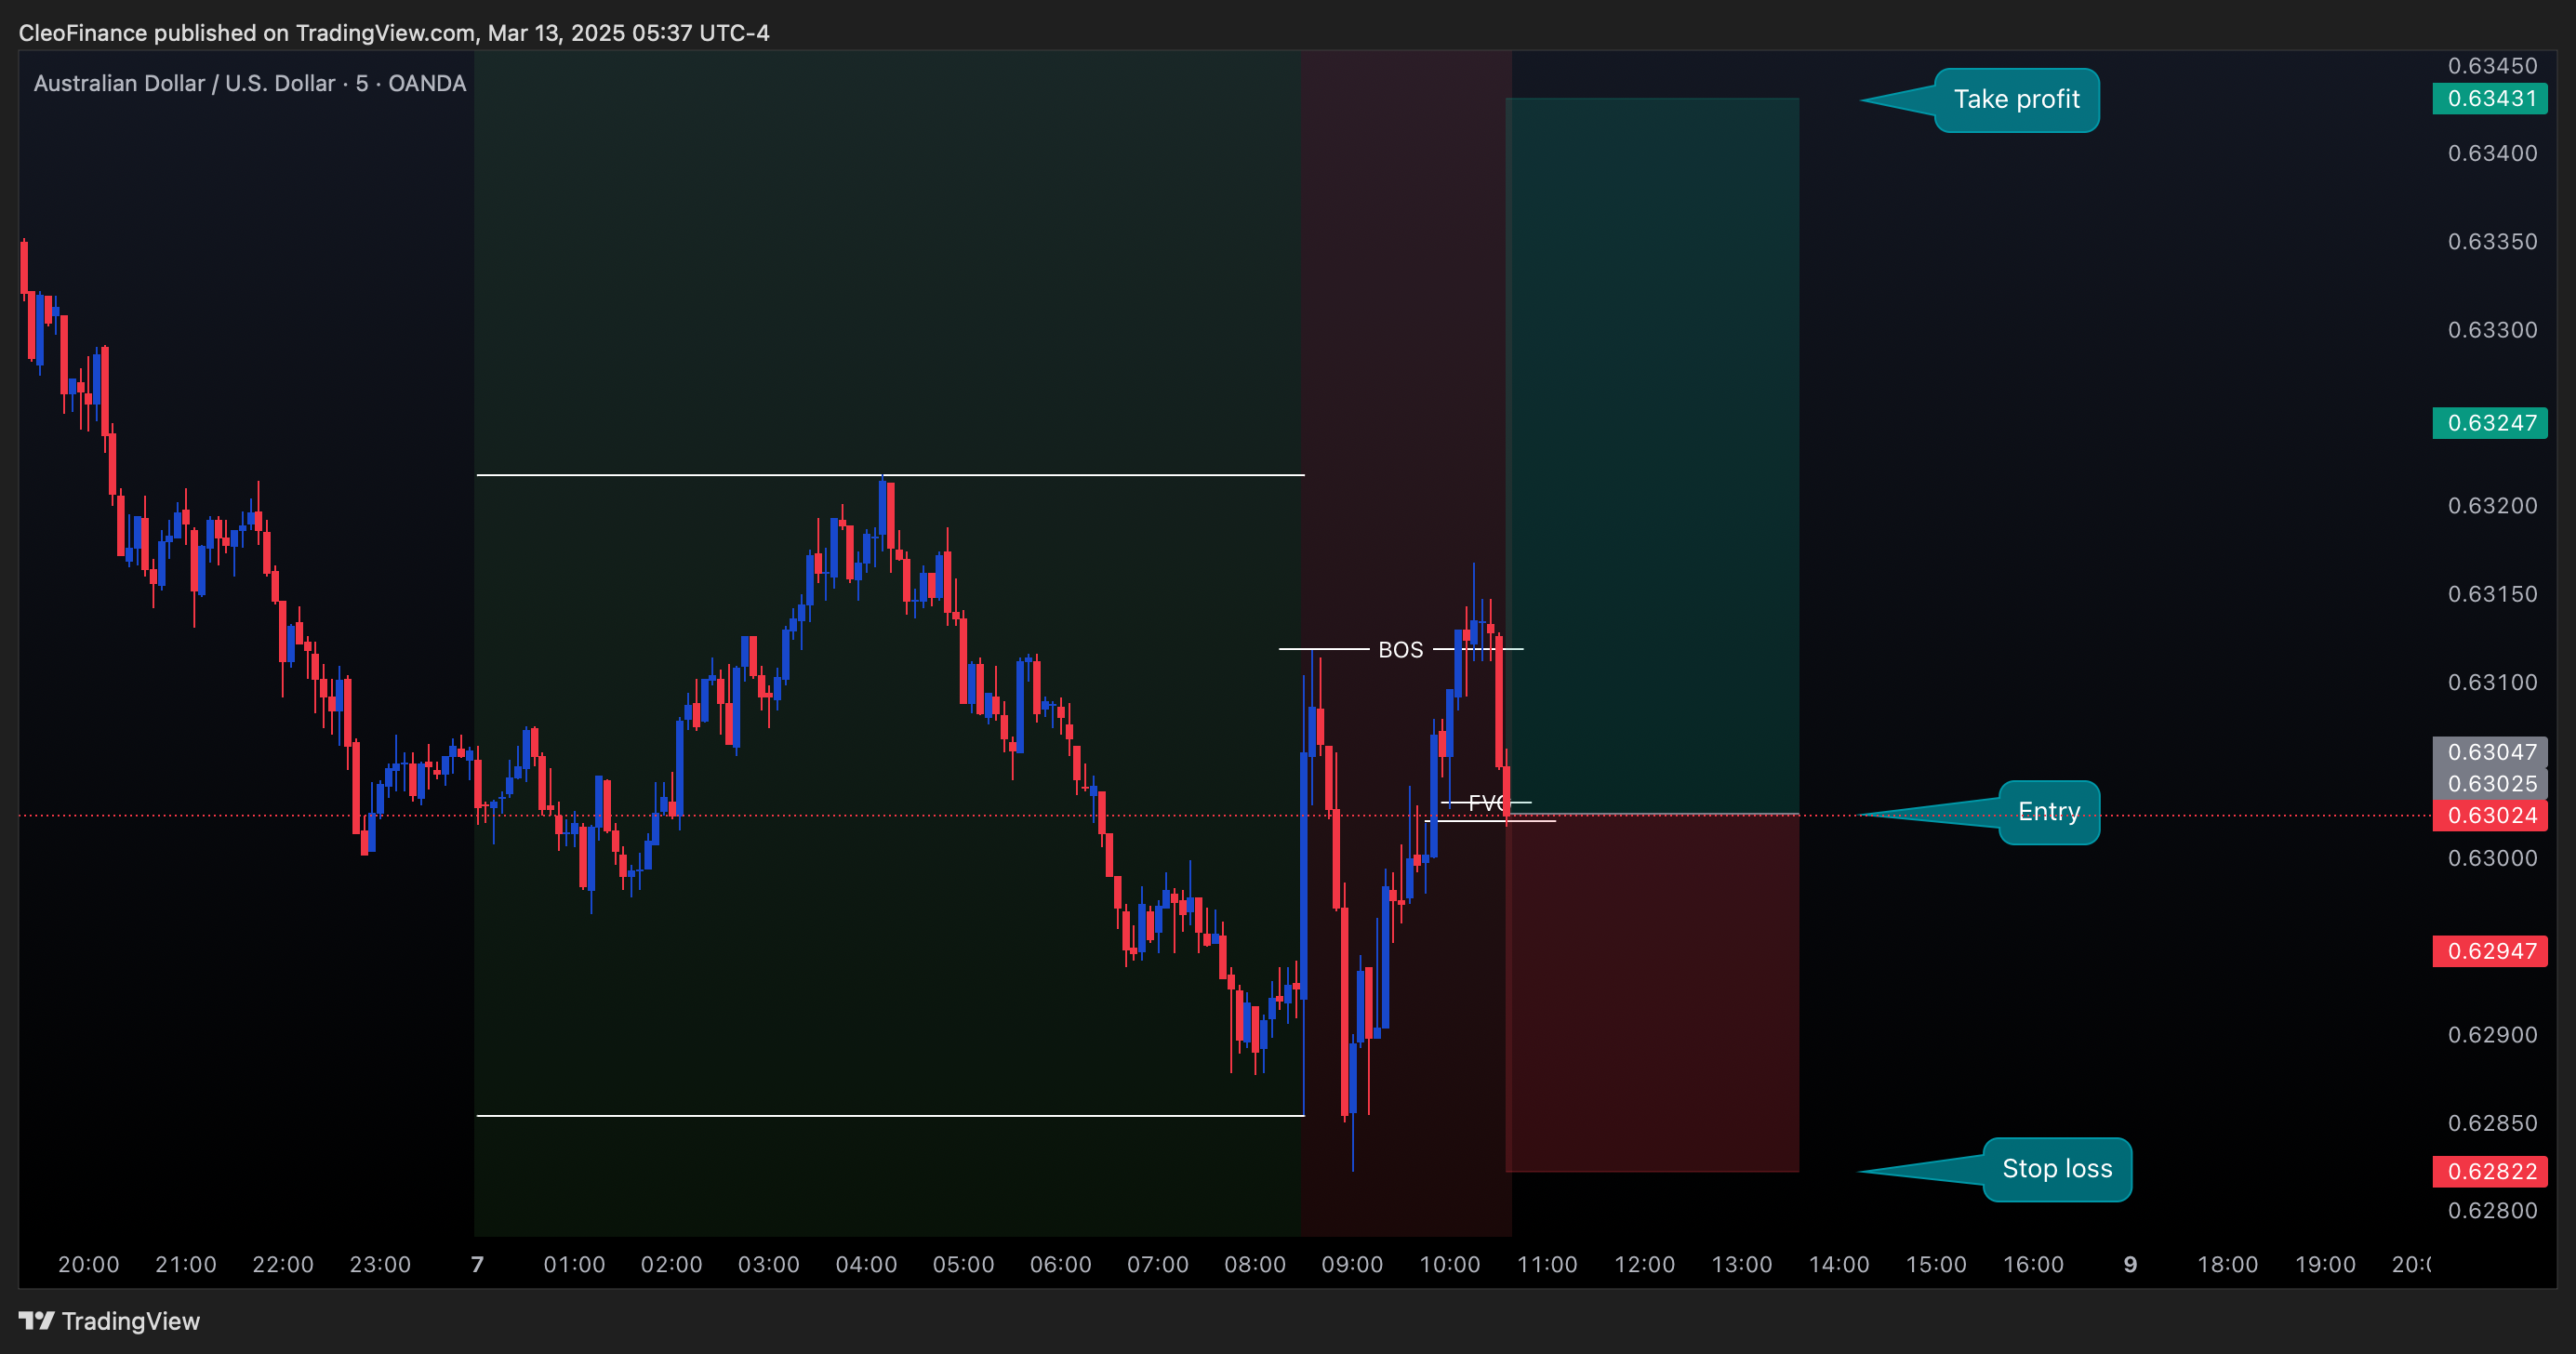Click the 0.63431 green price tag
Viewport: 2576px width, 1354px height.
[x=2490, y=98]
